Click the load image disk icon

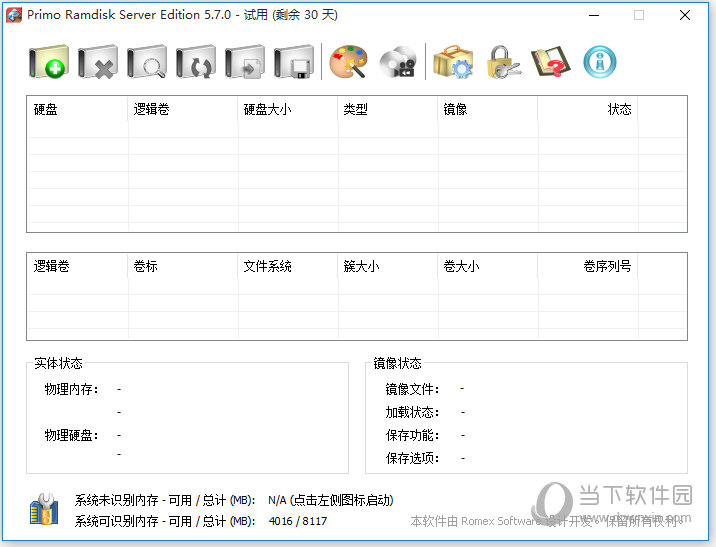pyautogui.click(x=245, y=62)
